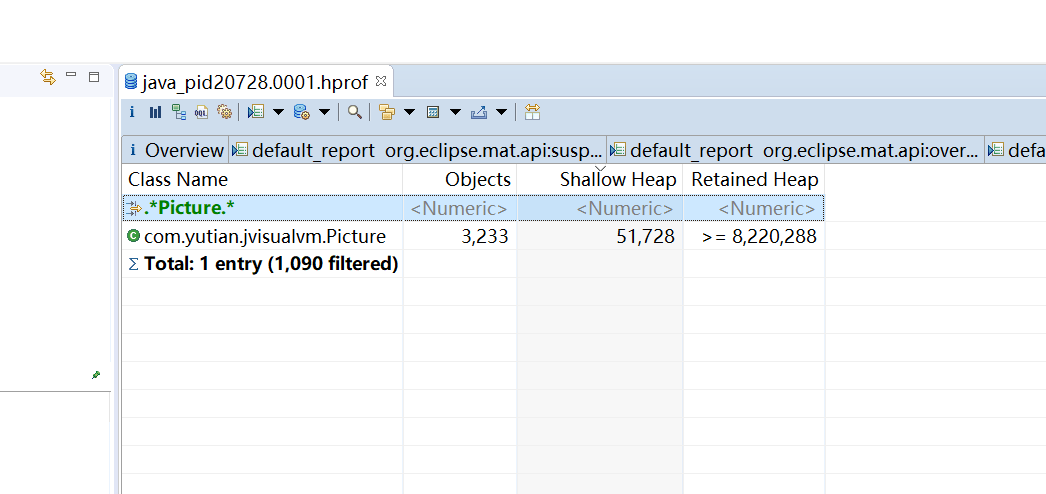
Task: Click the Open Query Browser database icon
Action: tap(301, 112)
